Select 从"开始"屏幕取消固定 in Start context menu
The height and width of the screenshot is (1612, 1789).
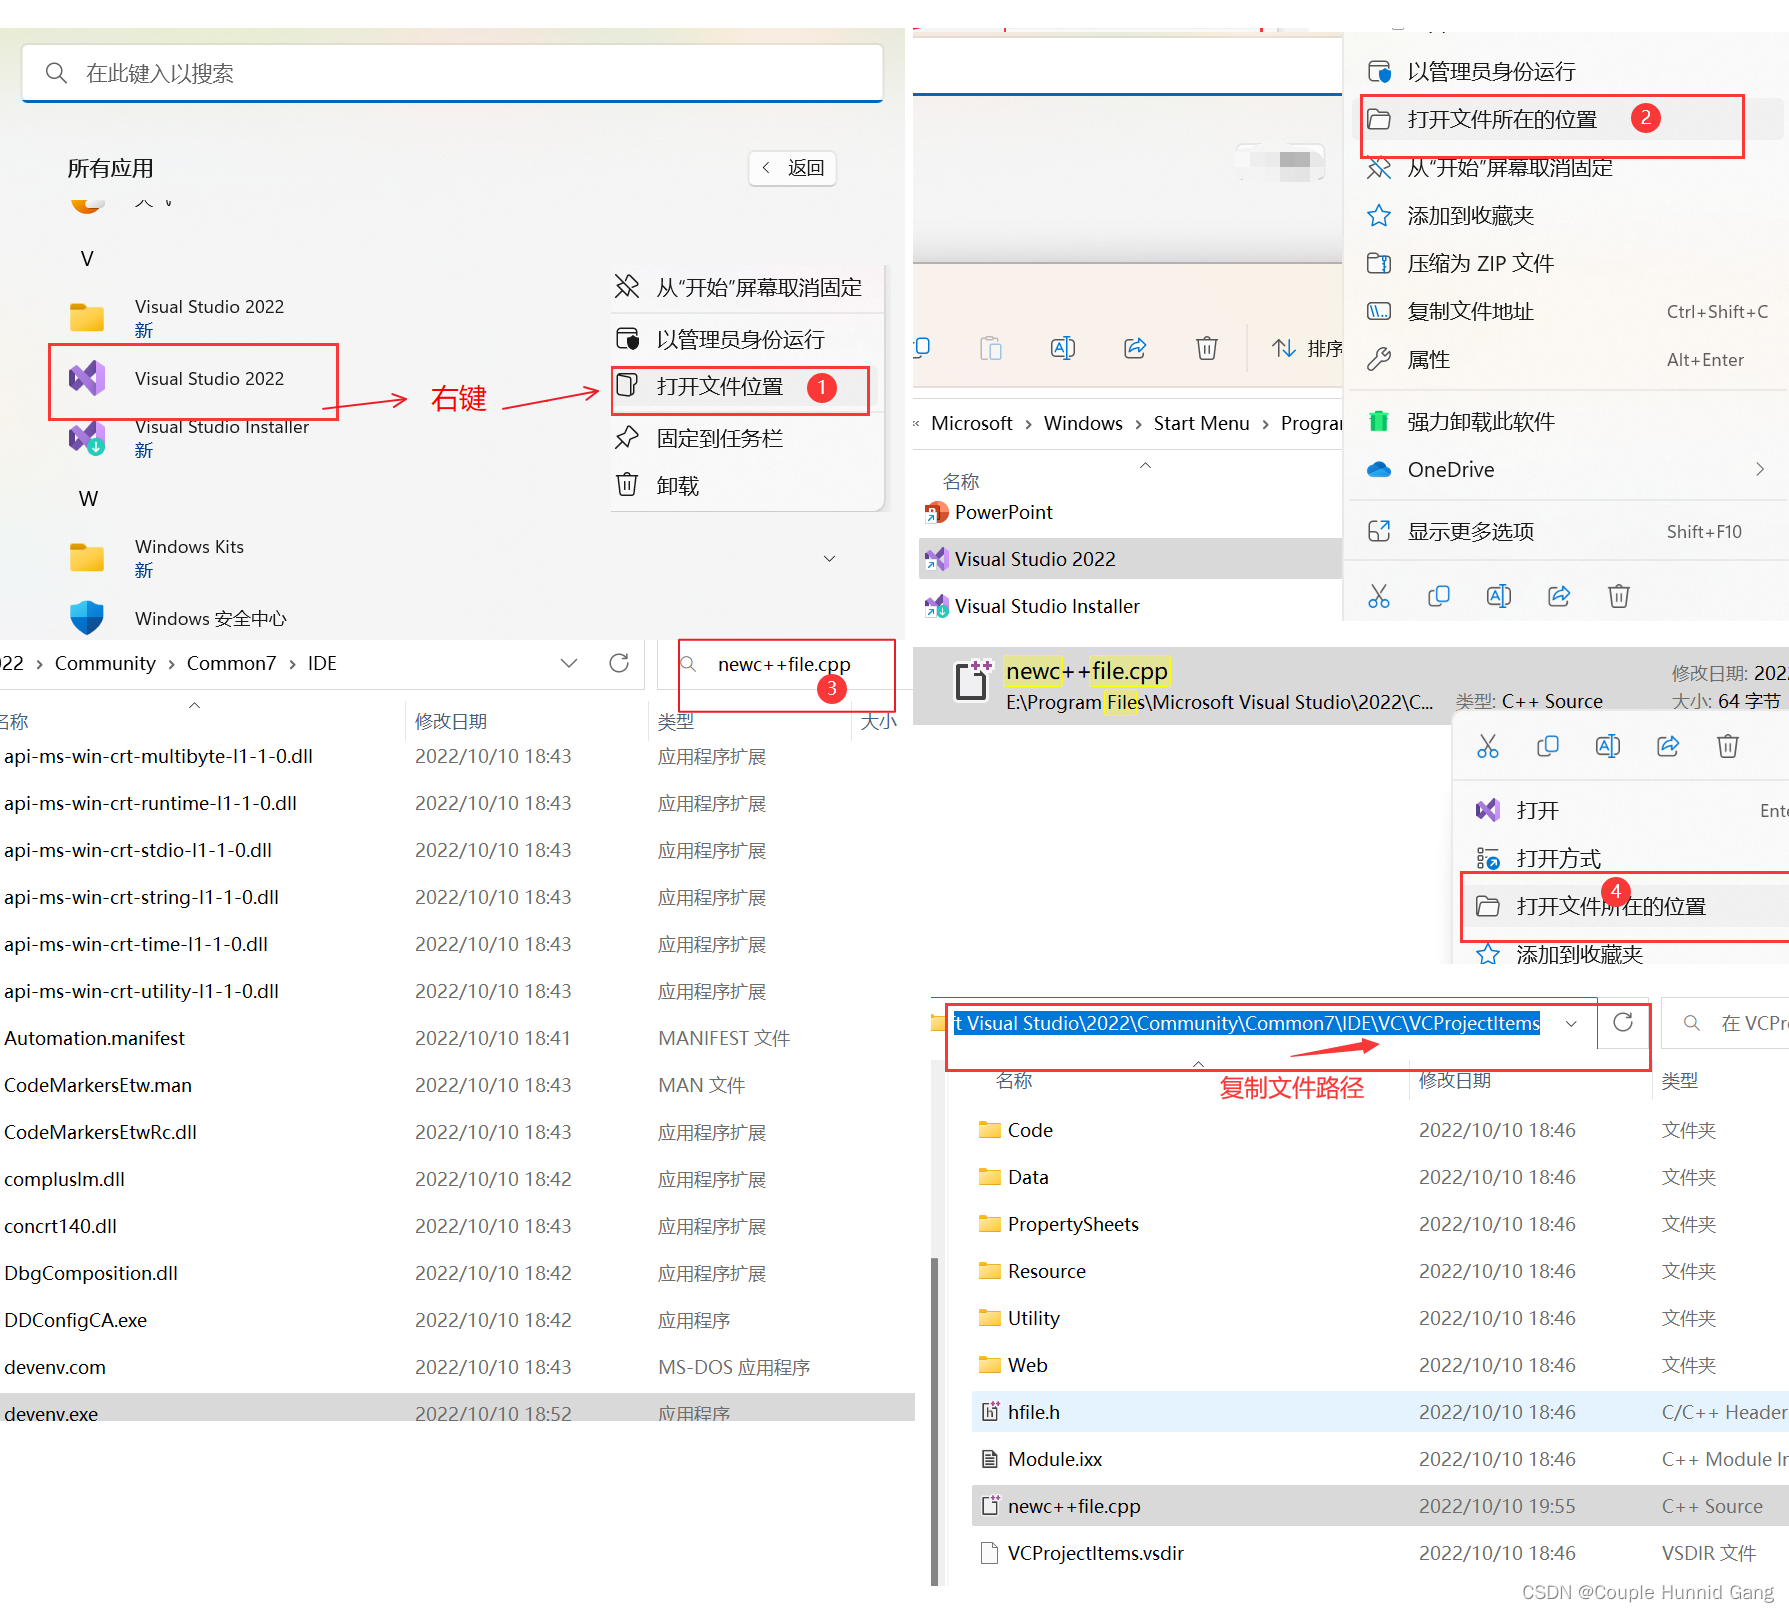(x=740, y=288)
